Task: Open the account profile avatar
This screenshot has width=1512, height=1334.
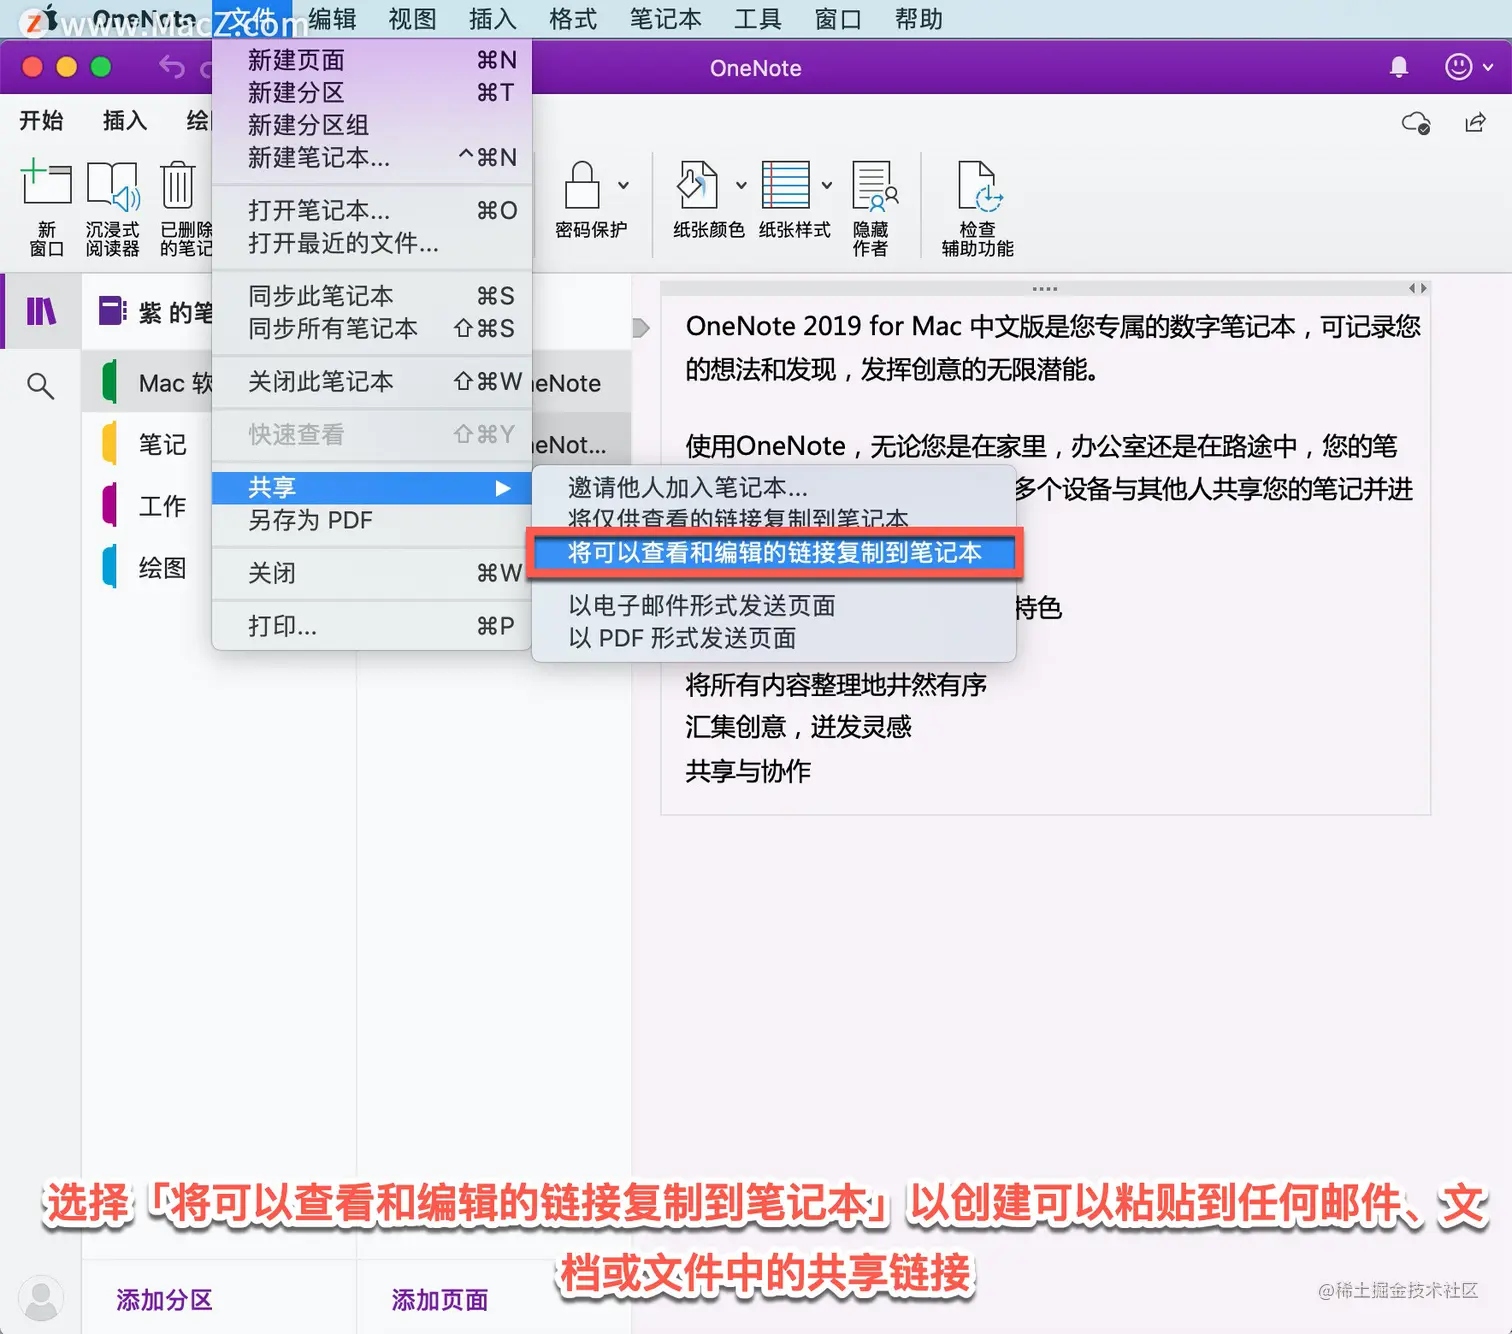Action: (41, 1299)
